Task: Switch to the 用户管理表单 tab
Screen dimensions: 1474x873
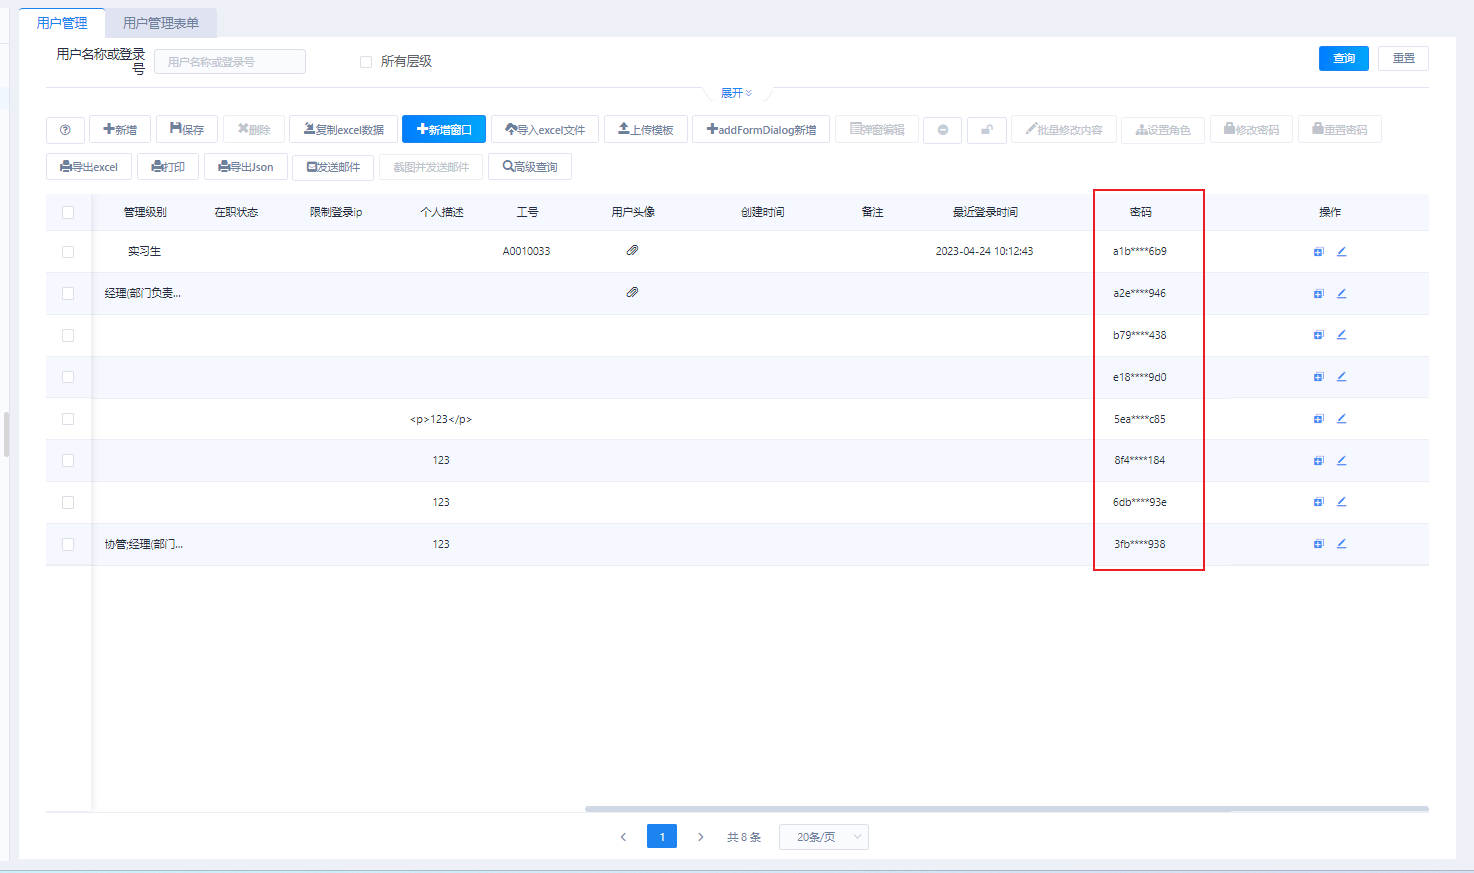Action: 161,23
